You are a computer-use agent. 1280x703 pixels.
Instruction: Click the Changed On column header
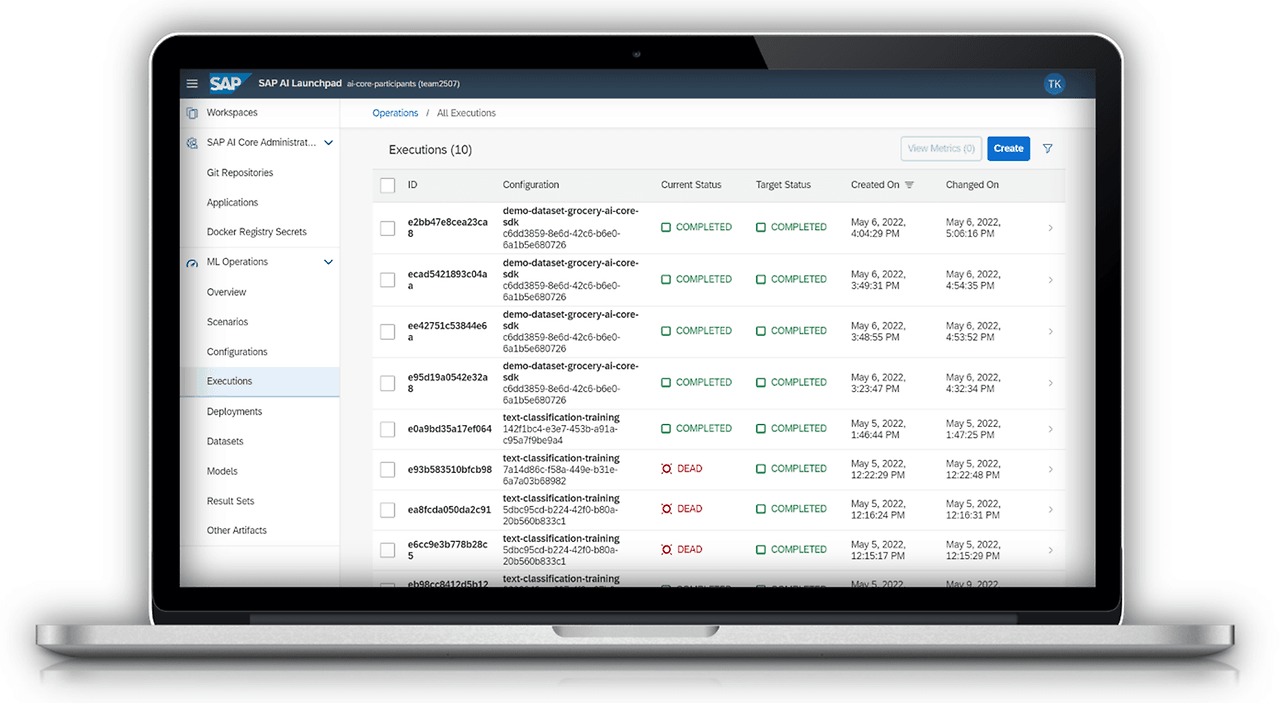pyautogui.click(x=972, y=185)
